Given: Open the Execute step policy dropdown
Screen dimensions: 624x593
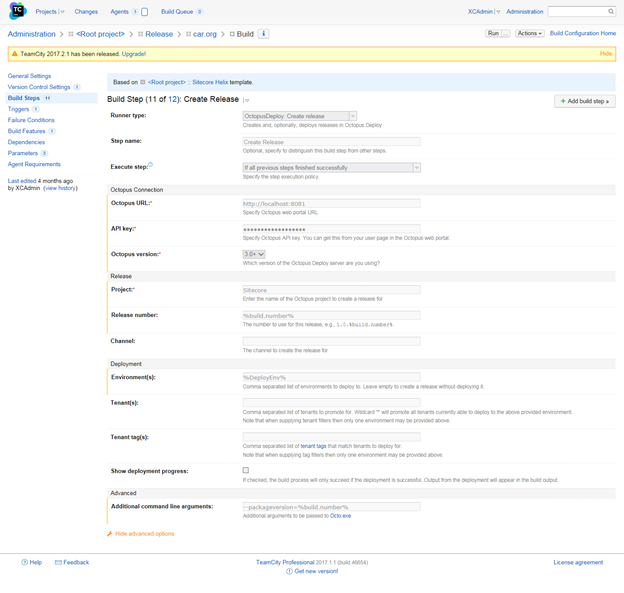Looking at the screenshot, I should [332, 168].
